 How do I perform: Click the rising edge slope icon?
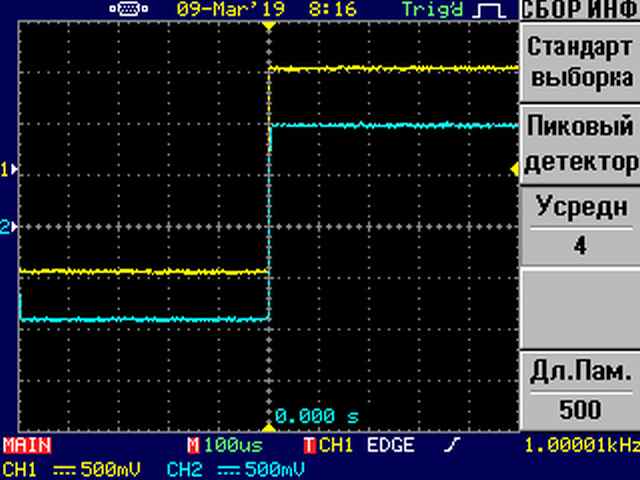coord(452,445)
